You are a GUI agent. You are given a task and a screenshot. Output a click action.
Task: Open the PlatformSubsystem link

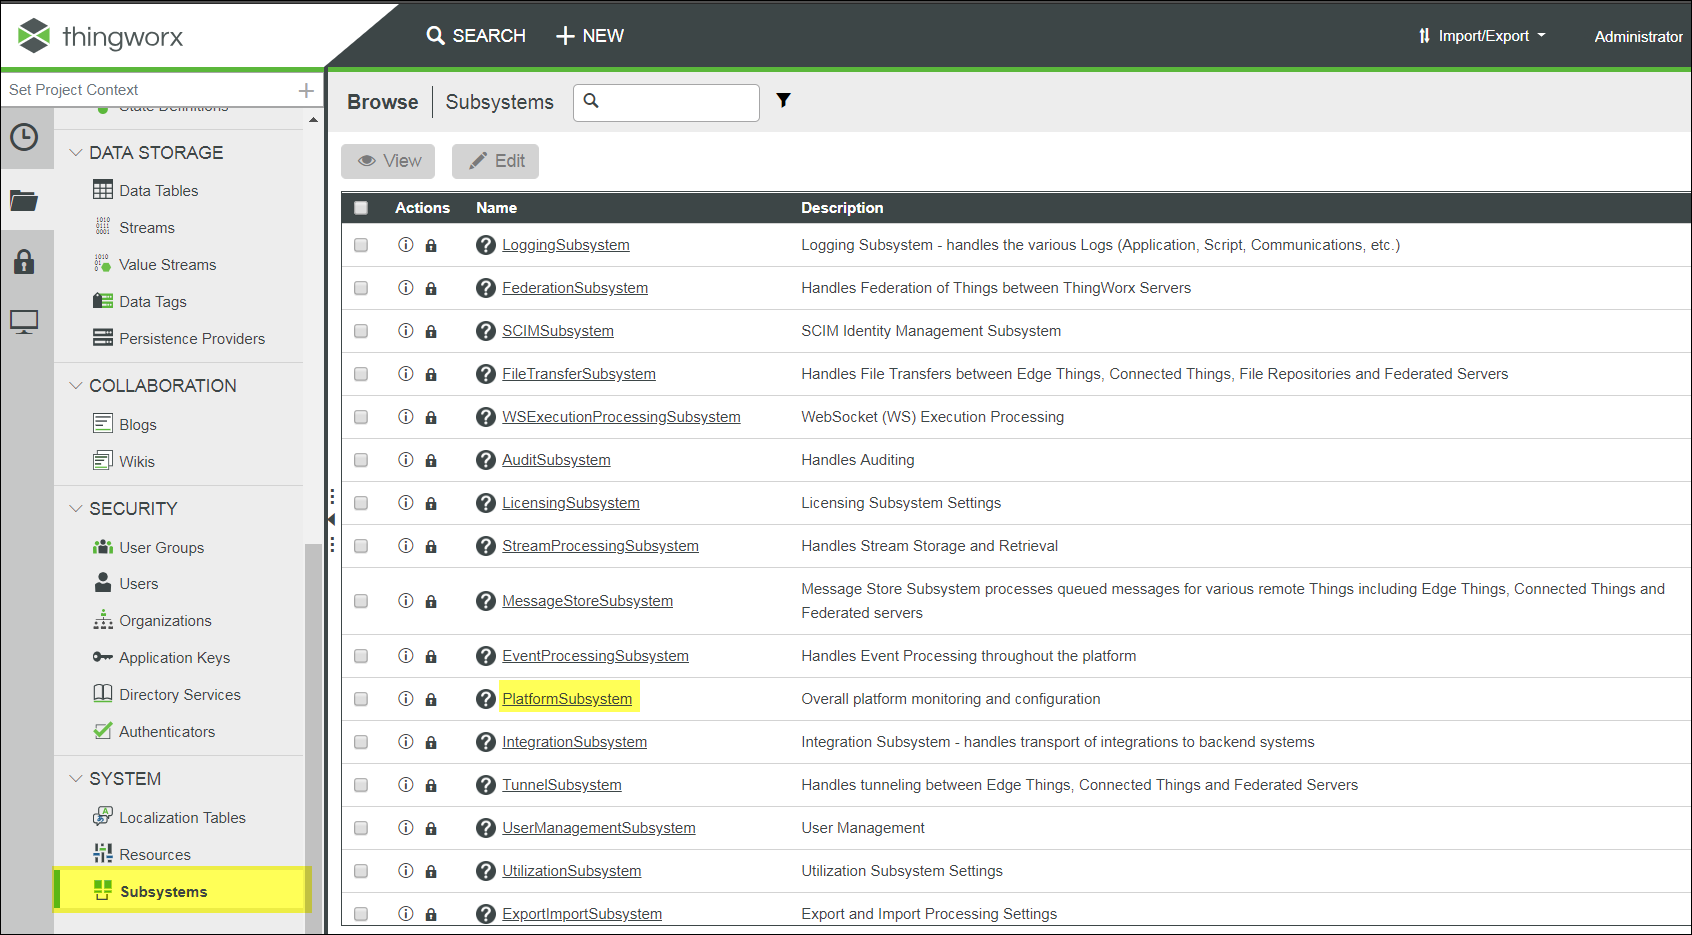(567, 699)
